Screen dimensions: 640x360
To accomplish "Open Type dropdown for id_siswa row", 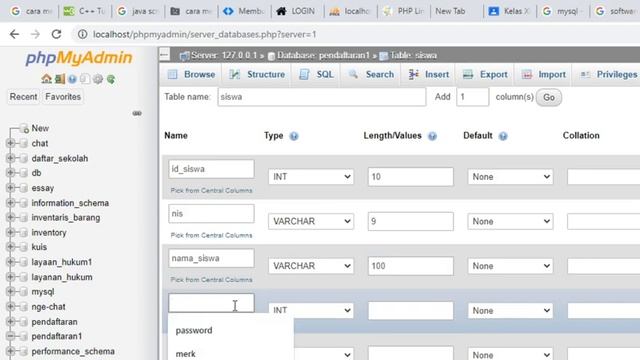I will (311, 177).
